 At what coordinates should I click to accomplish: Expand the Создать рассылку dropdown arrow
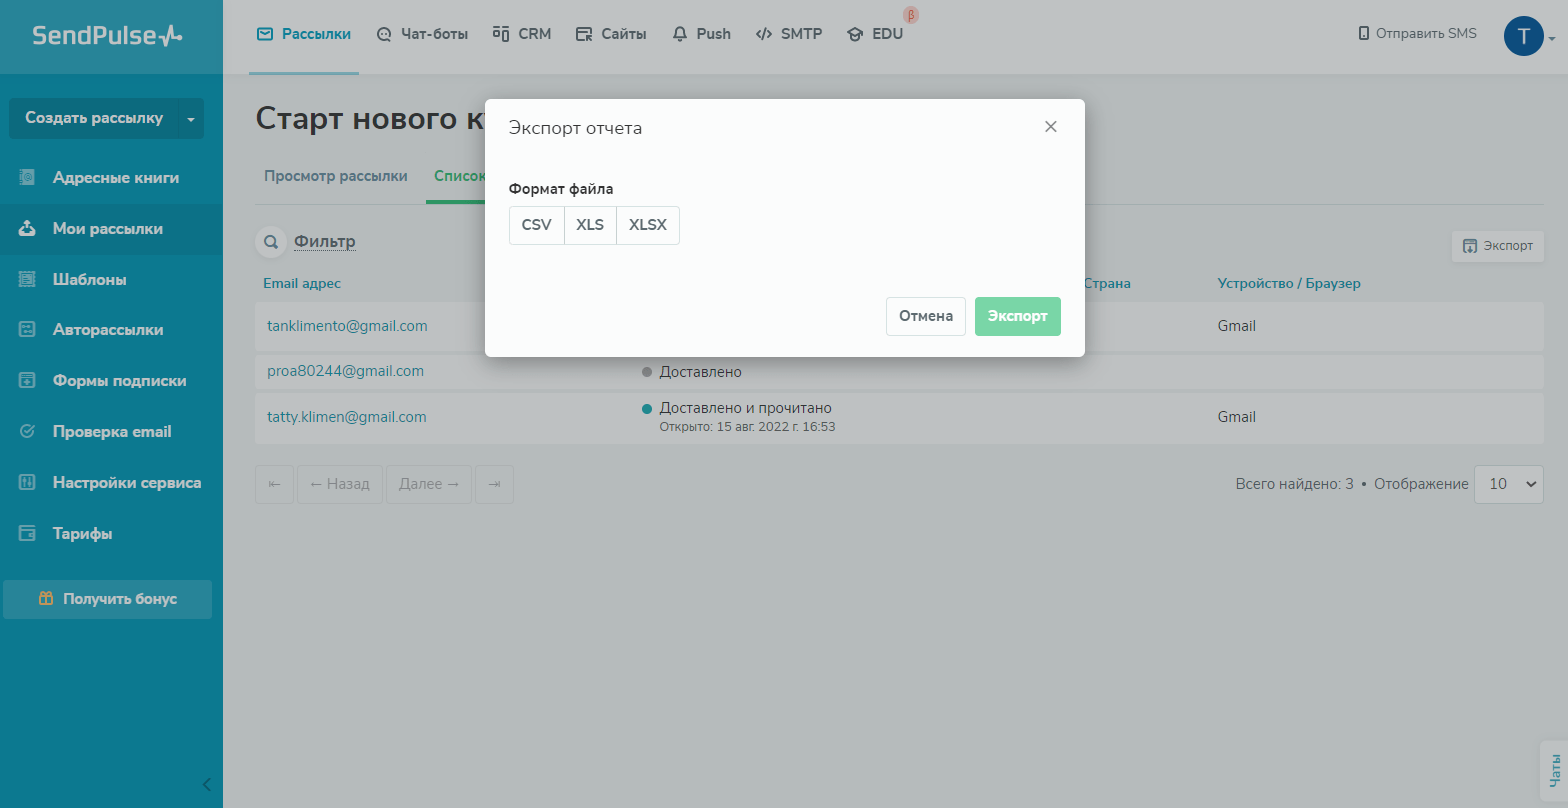191,119
